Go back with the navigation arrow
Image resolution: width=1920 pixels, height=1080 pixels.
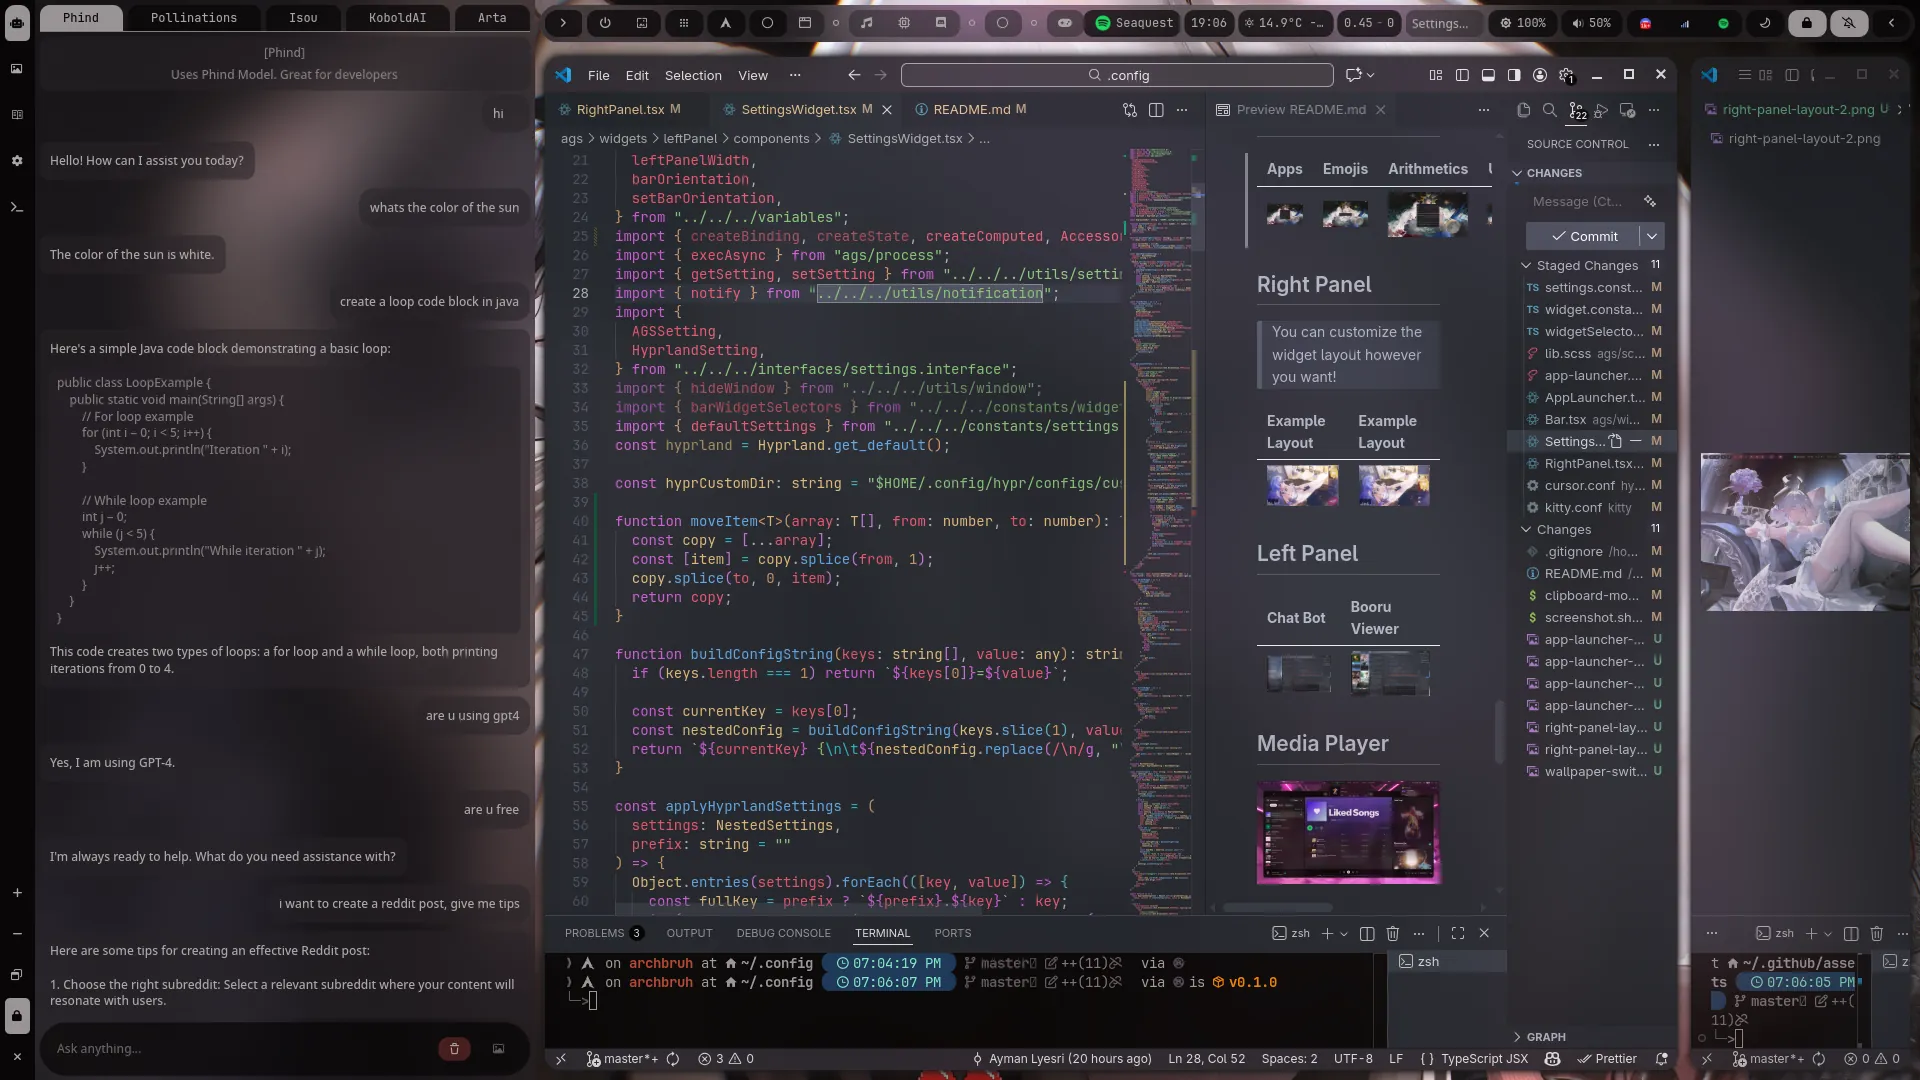pyautogui.click(x=854, y=75)
